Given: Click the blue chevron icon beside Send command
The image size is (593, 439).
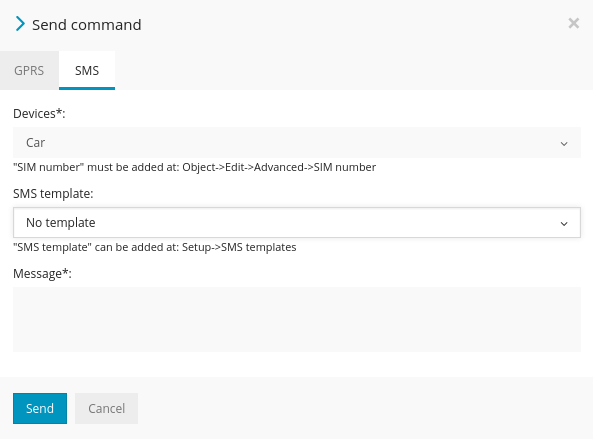Looking at the screenshot, I should 20,24.
